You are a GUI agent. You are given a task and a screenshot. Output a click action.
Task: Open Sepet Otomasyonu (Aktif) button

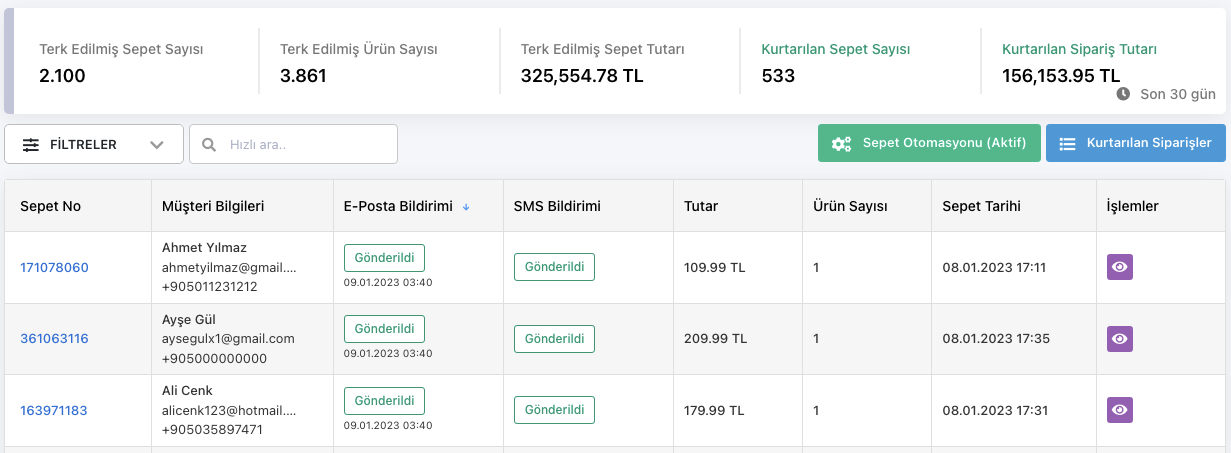click(x=929, y=143)
